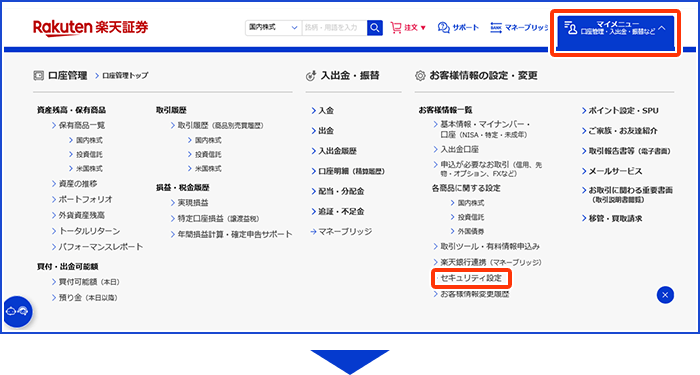700x375 pixels.
Task: Open お取引に関わる重要書面
Action: (628, 195)
